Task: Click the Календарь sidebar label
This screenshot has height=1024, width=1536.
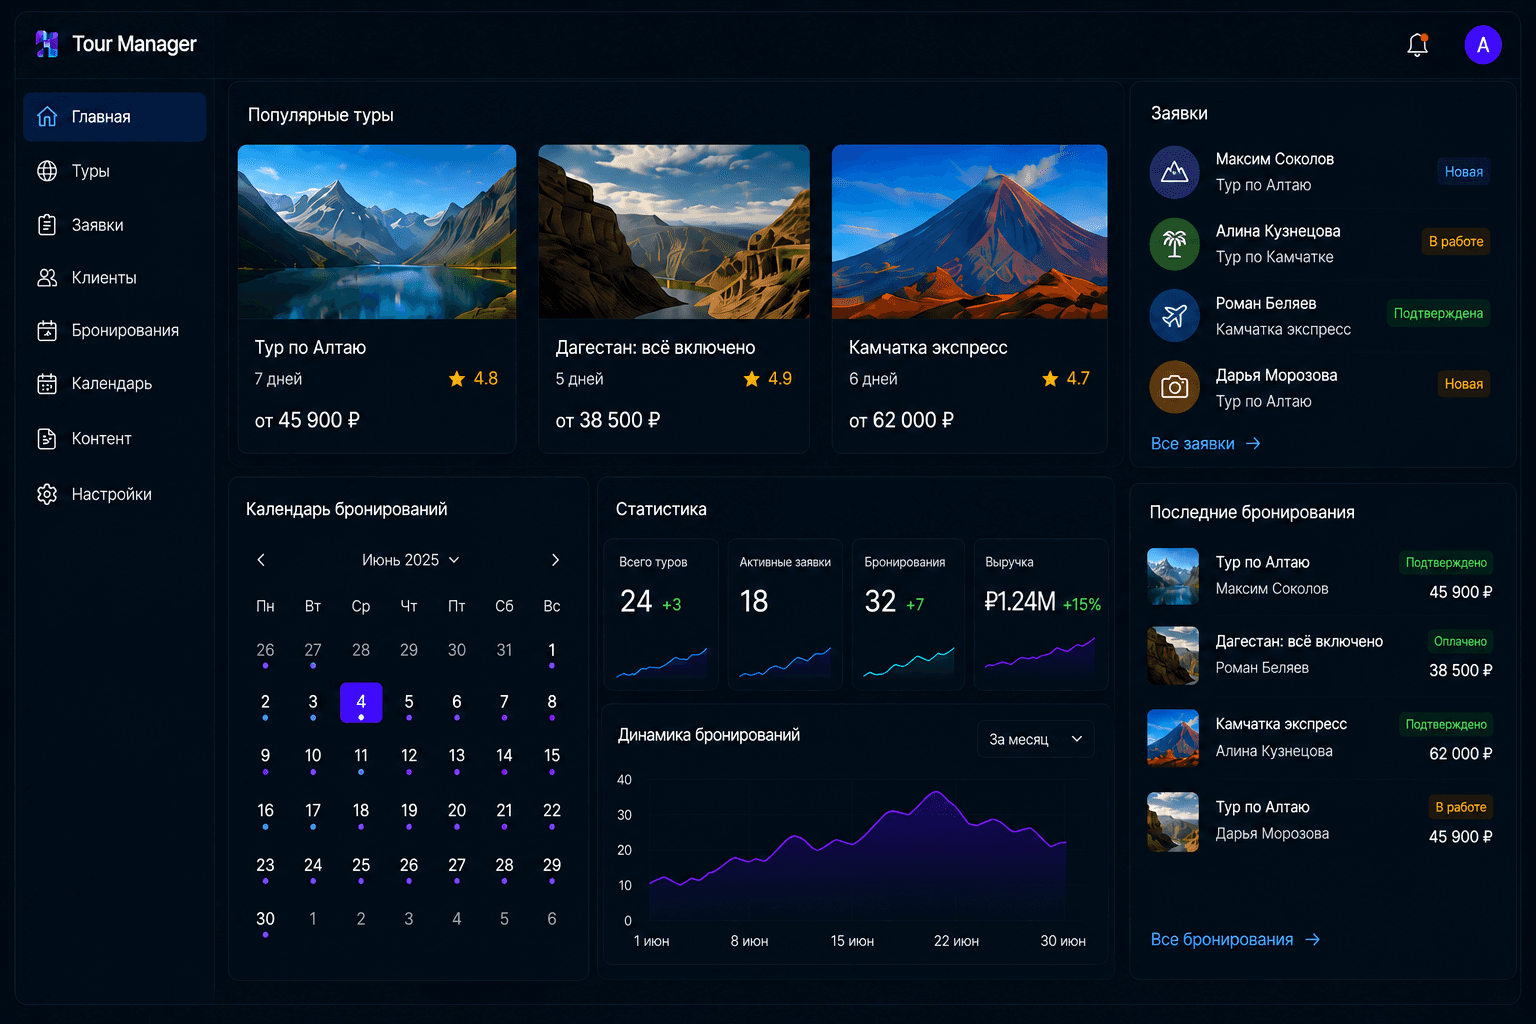Action: pos(112,384)
